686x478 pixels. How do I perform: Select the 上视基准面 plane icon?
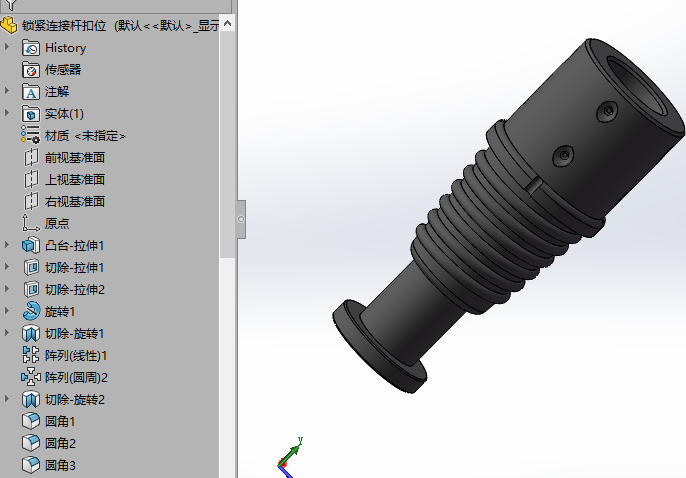[x=31, y=179]
